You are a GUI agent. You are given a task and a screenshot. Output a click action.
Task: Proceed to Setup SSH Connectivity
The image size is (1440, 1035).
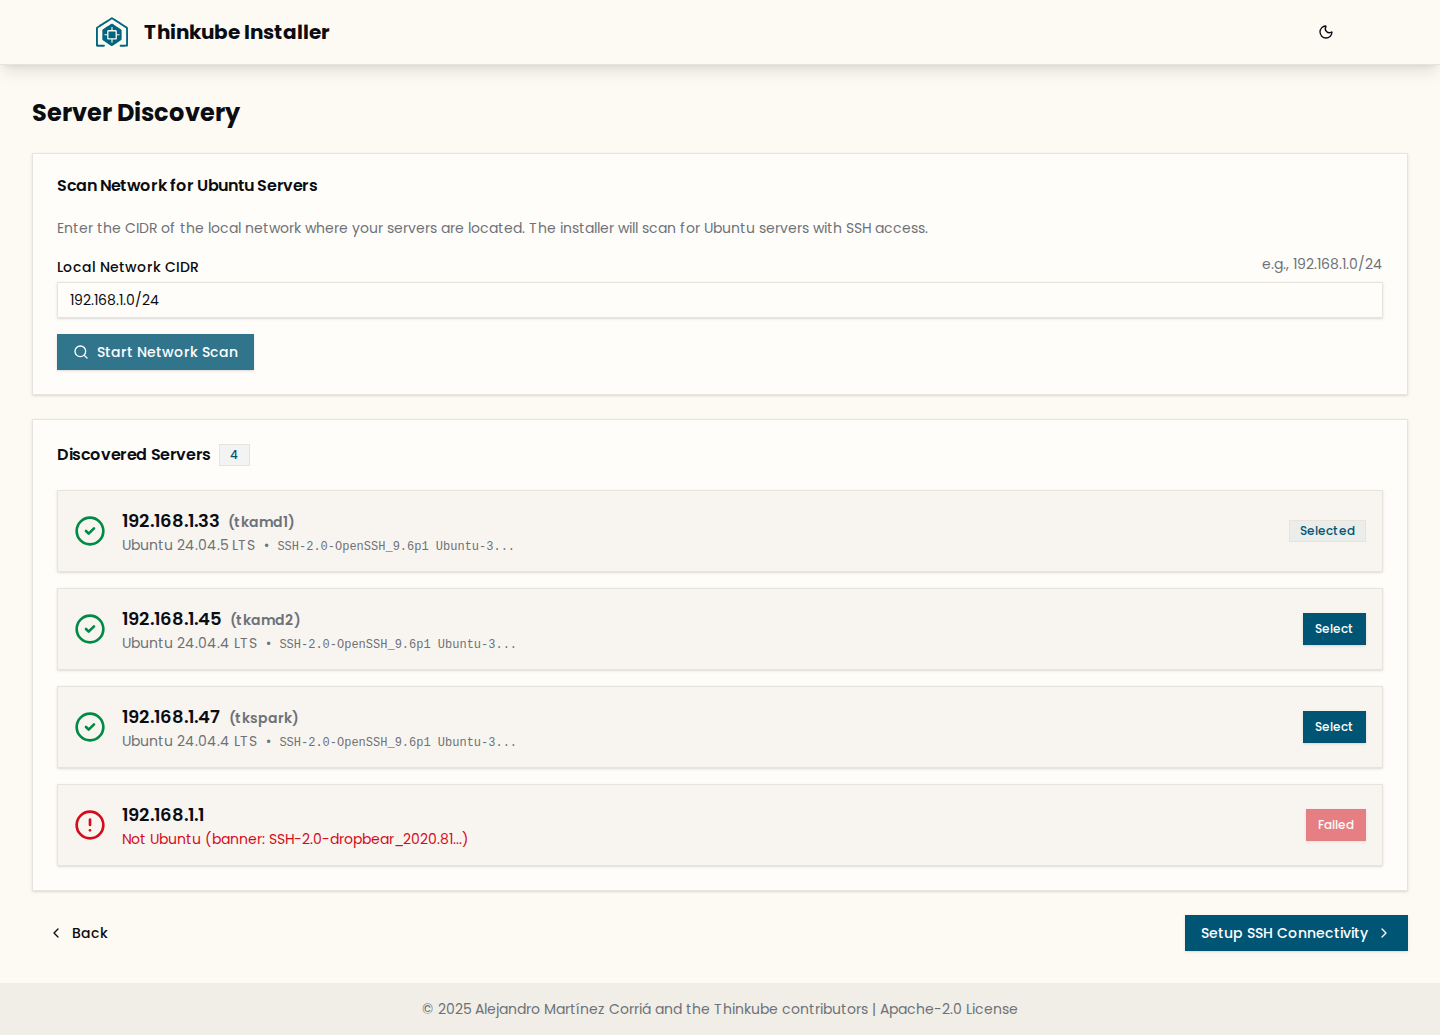click(1296, 933)
